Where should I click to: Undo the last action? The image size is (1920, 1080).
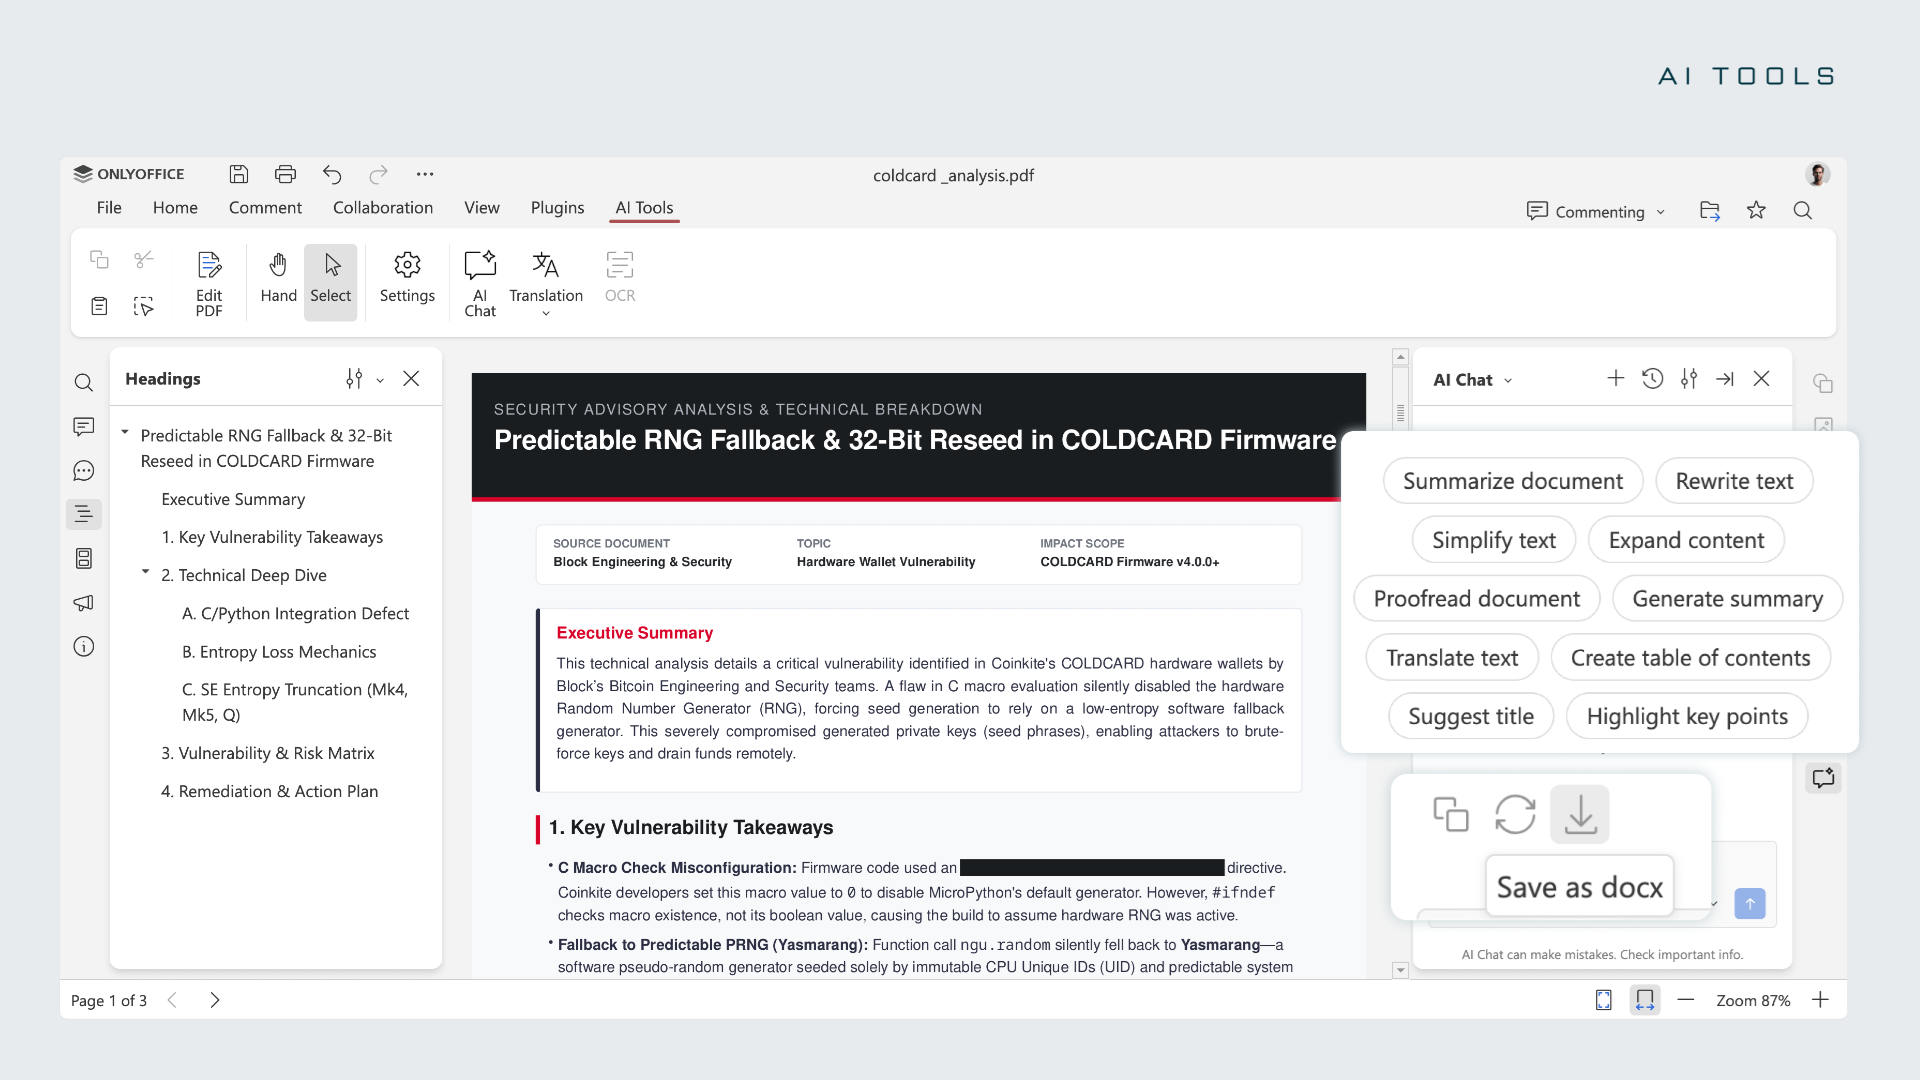[332, 174]
